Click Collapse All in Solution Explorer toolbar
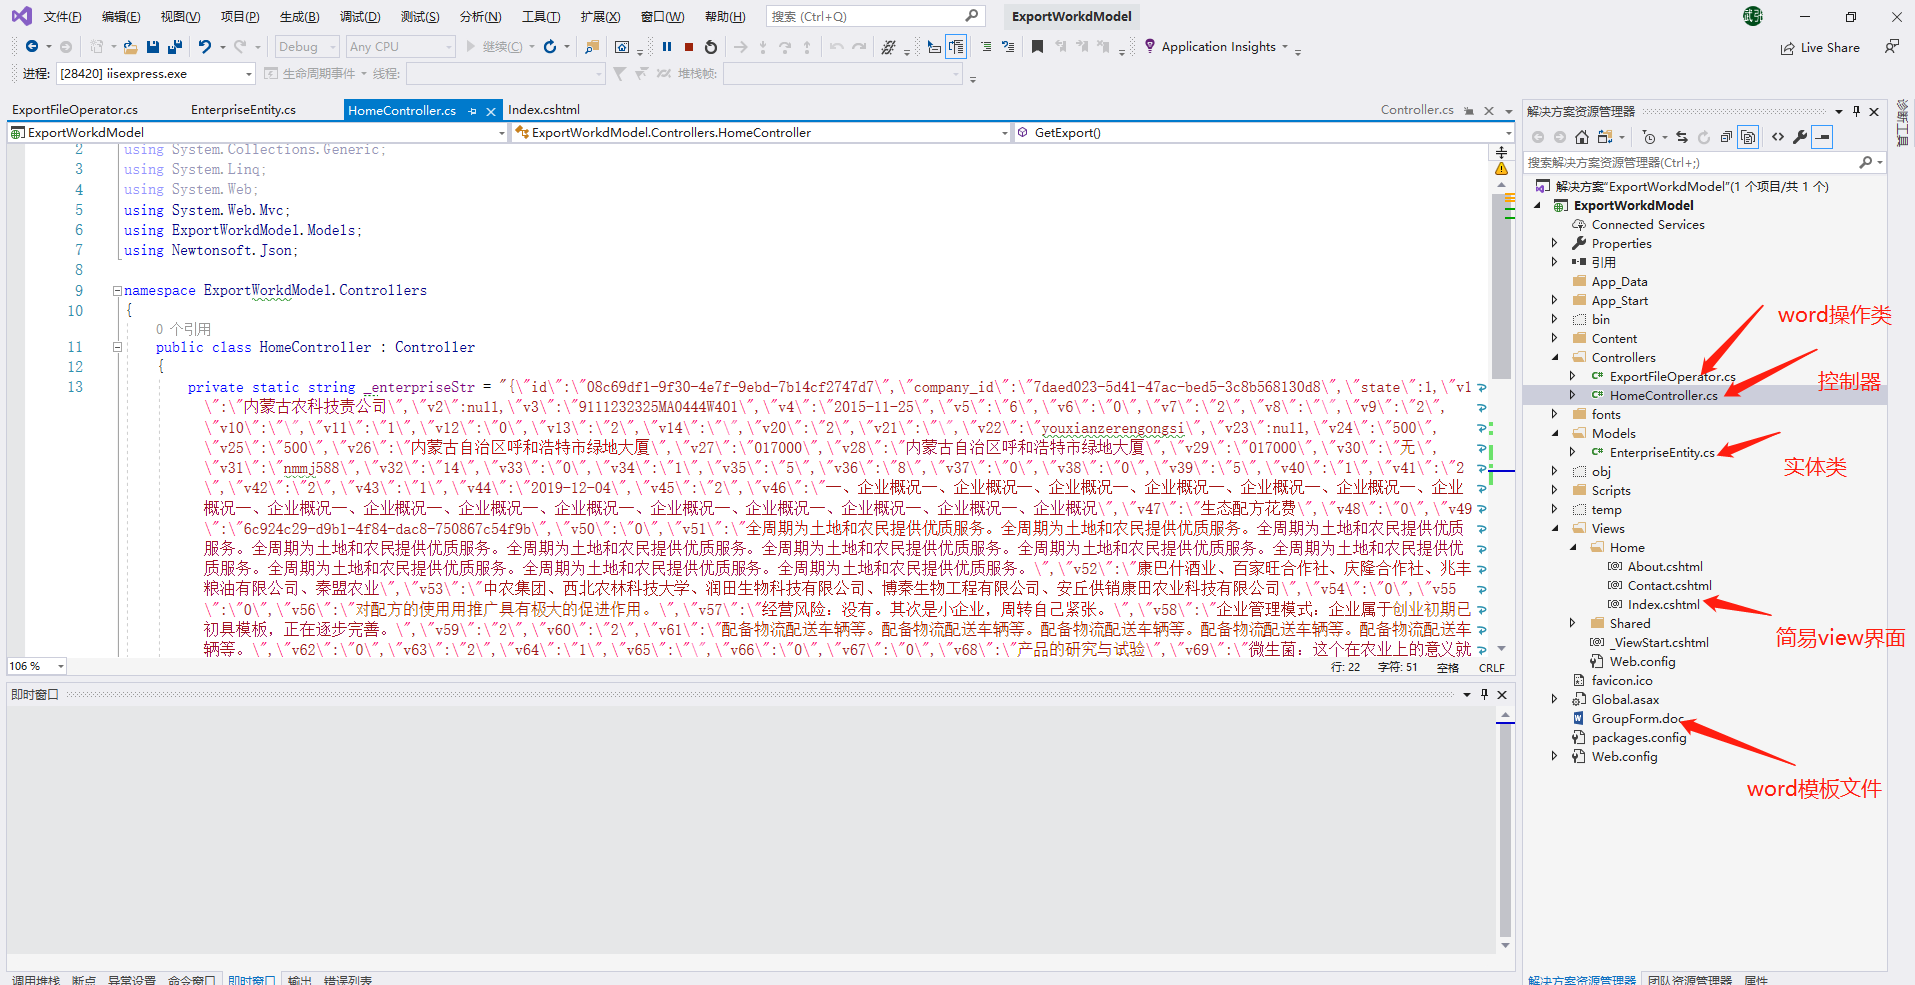The image size is (1915, 985). 1726,138
